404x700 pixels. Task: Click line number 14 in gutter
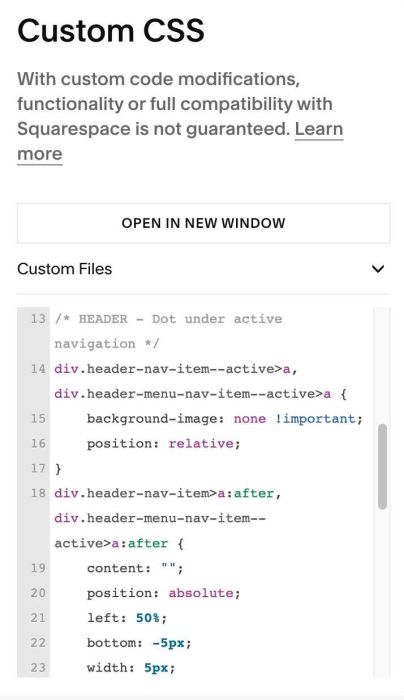[38, 369]
